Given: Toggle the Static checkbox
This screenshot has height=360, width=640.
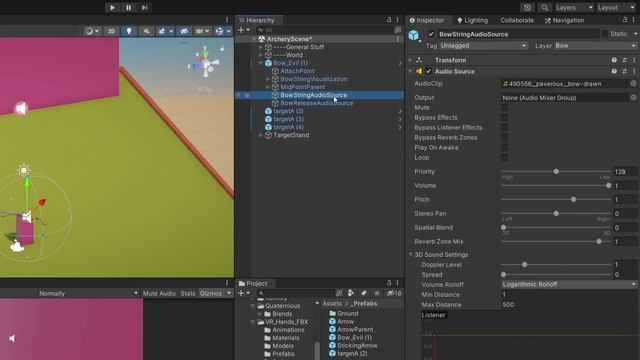Looking at the screenshot, I should pos(604,34).
